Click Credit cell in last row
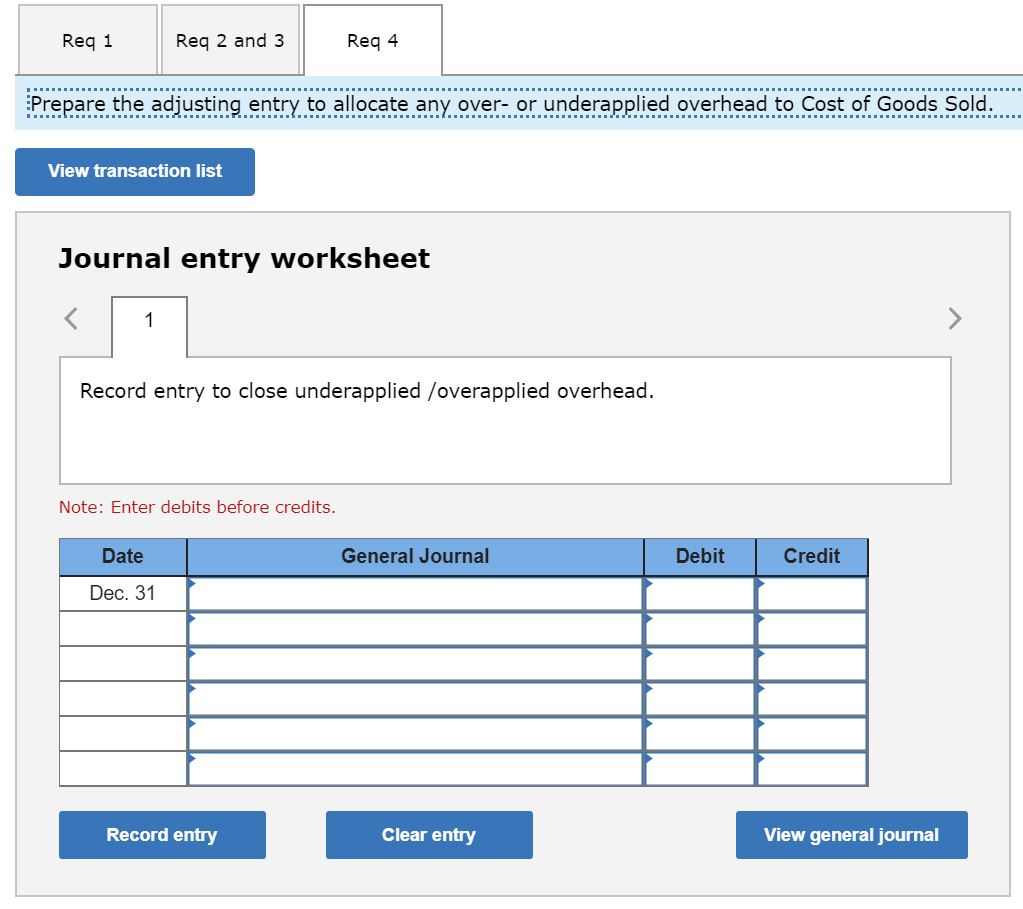The width and height of the screenshot is (1023, 909). 812,769
